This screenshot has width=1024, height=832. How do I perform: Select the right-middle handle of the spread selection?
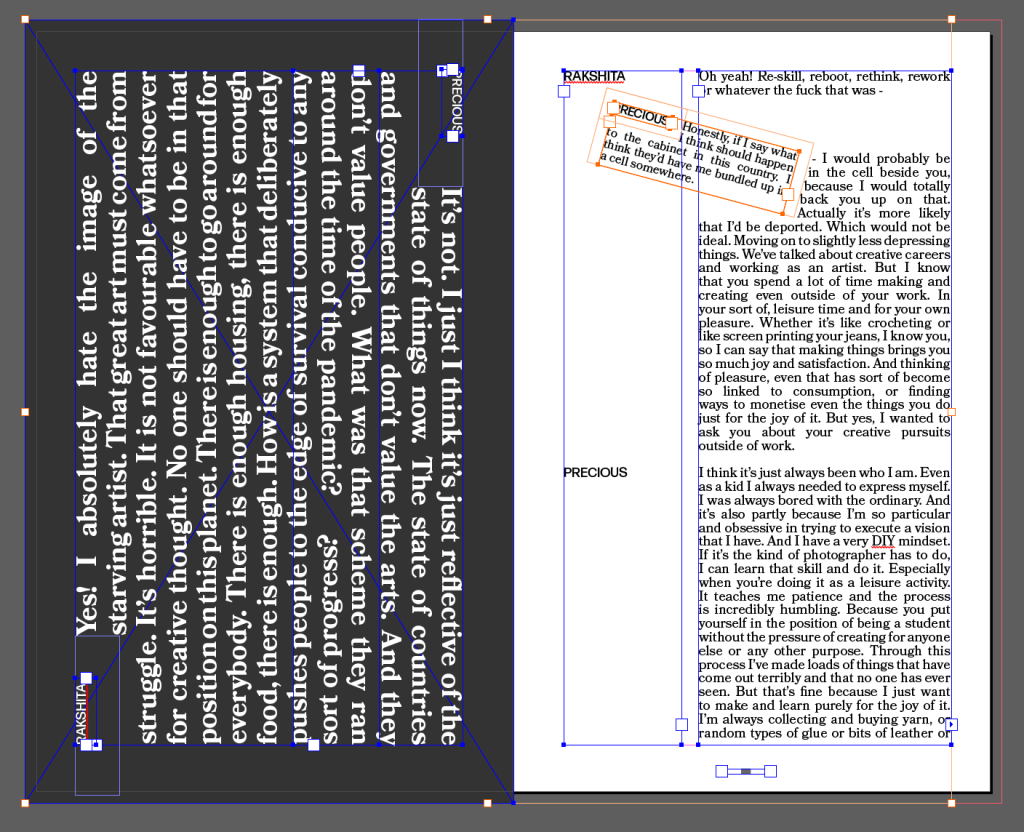952,412
